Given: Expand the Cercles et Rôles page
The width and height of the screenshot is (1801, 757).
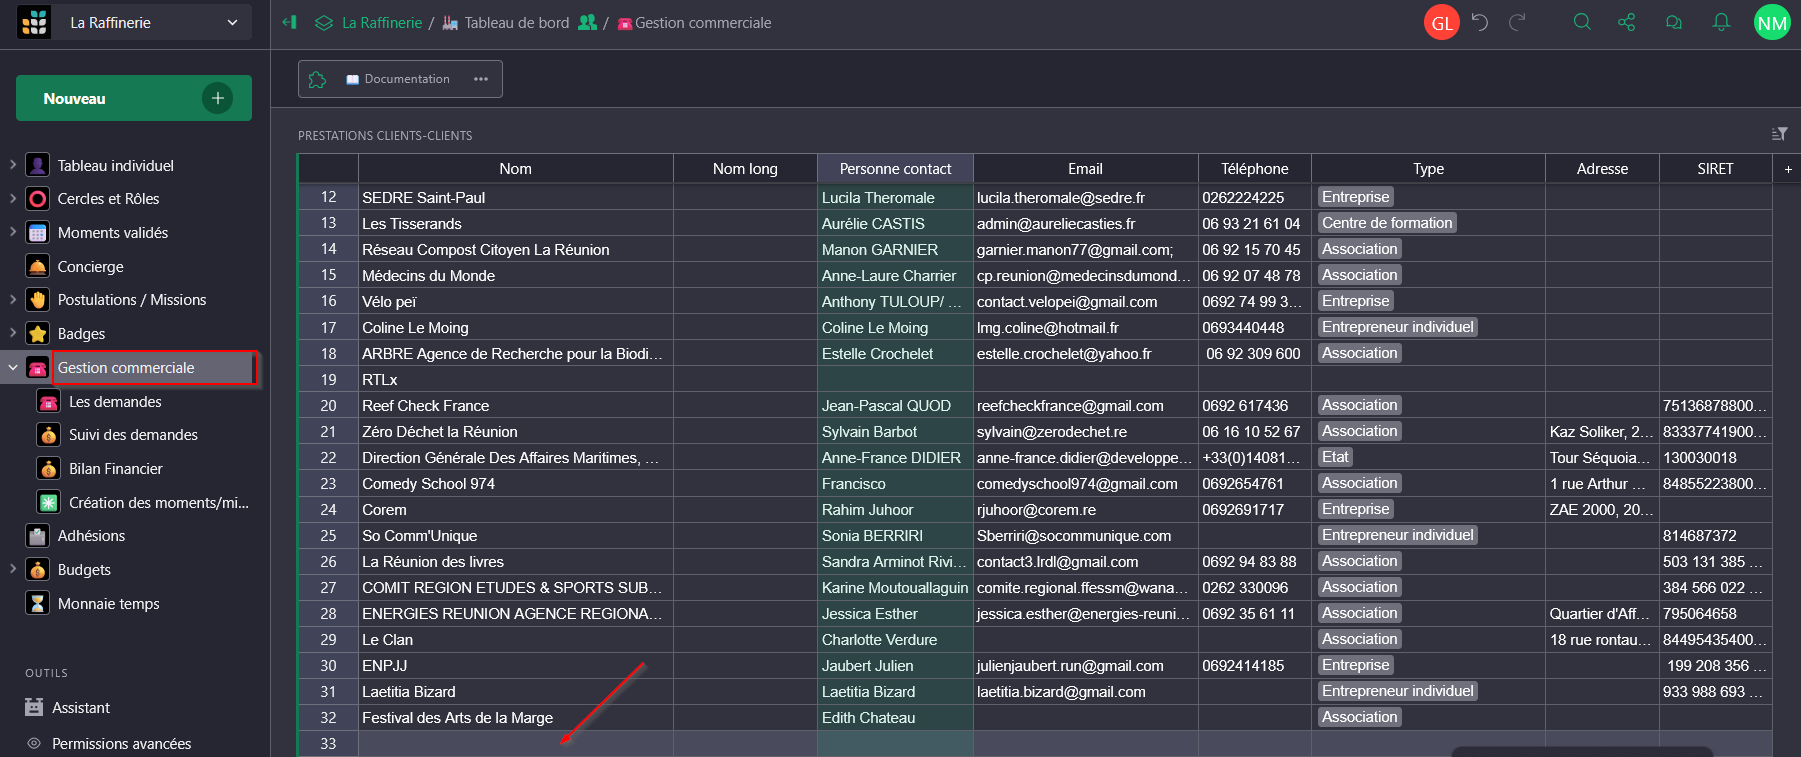Looking at the screenshot, I should coord(13,198).
